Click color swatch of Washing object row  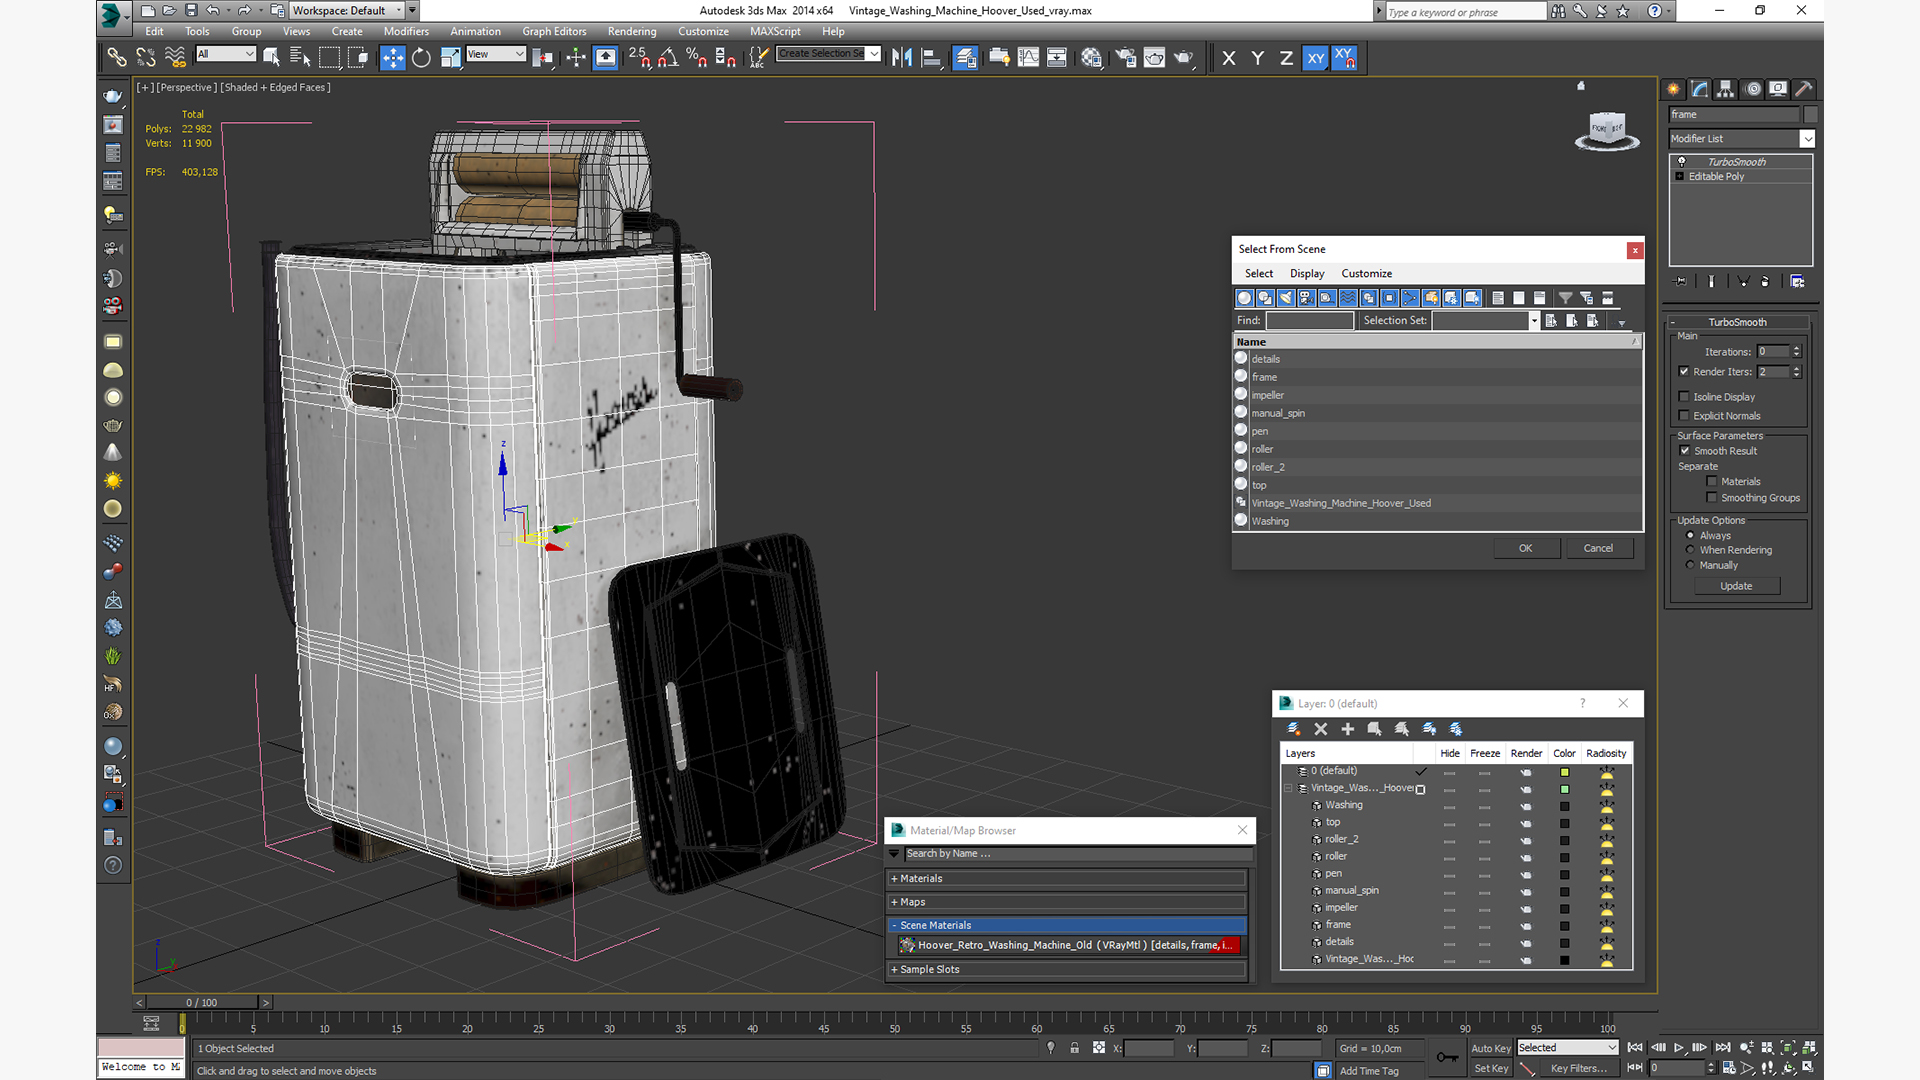(1564, 807)
